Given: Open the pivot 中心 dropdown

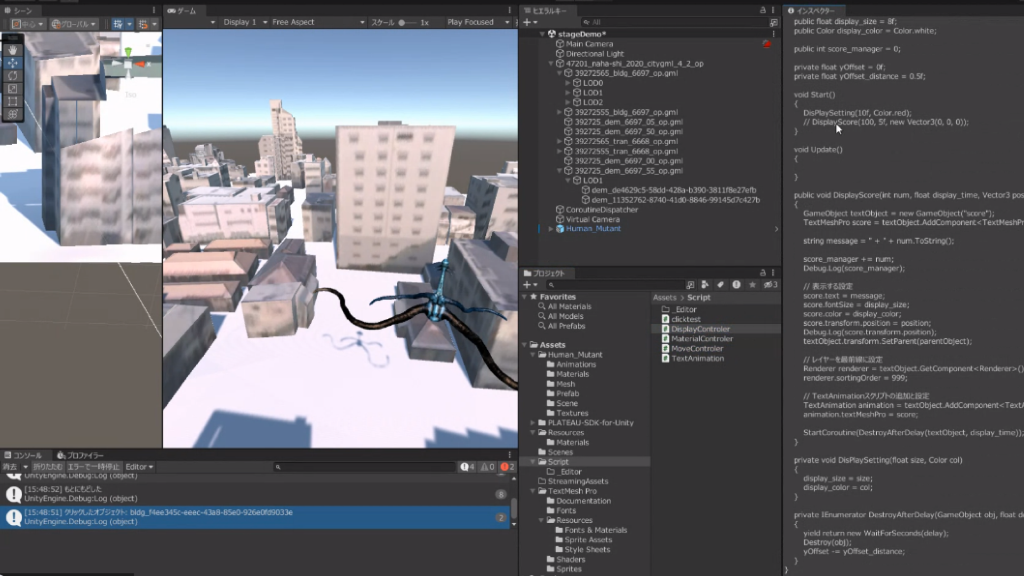Looking at the screenshot, I should (27, 24).
